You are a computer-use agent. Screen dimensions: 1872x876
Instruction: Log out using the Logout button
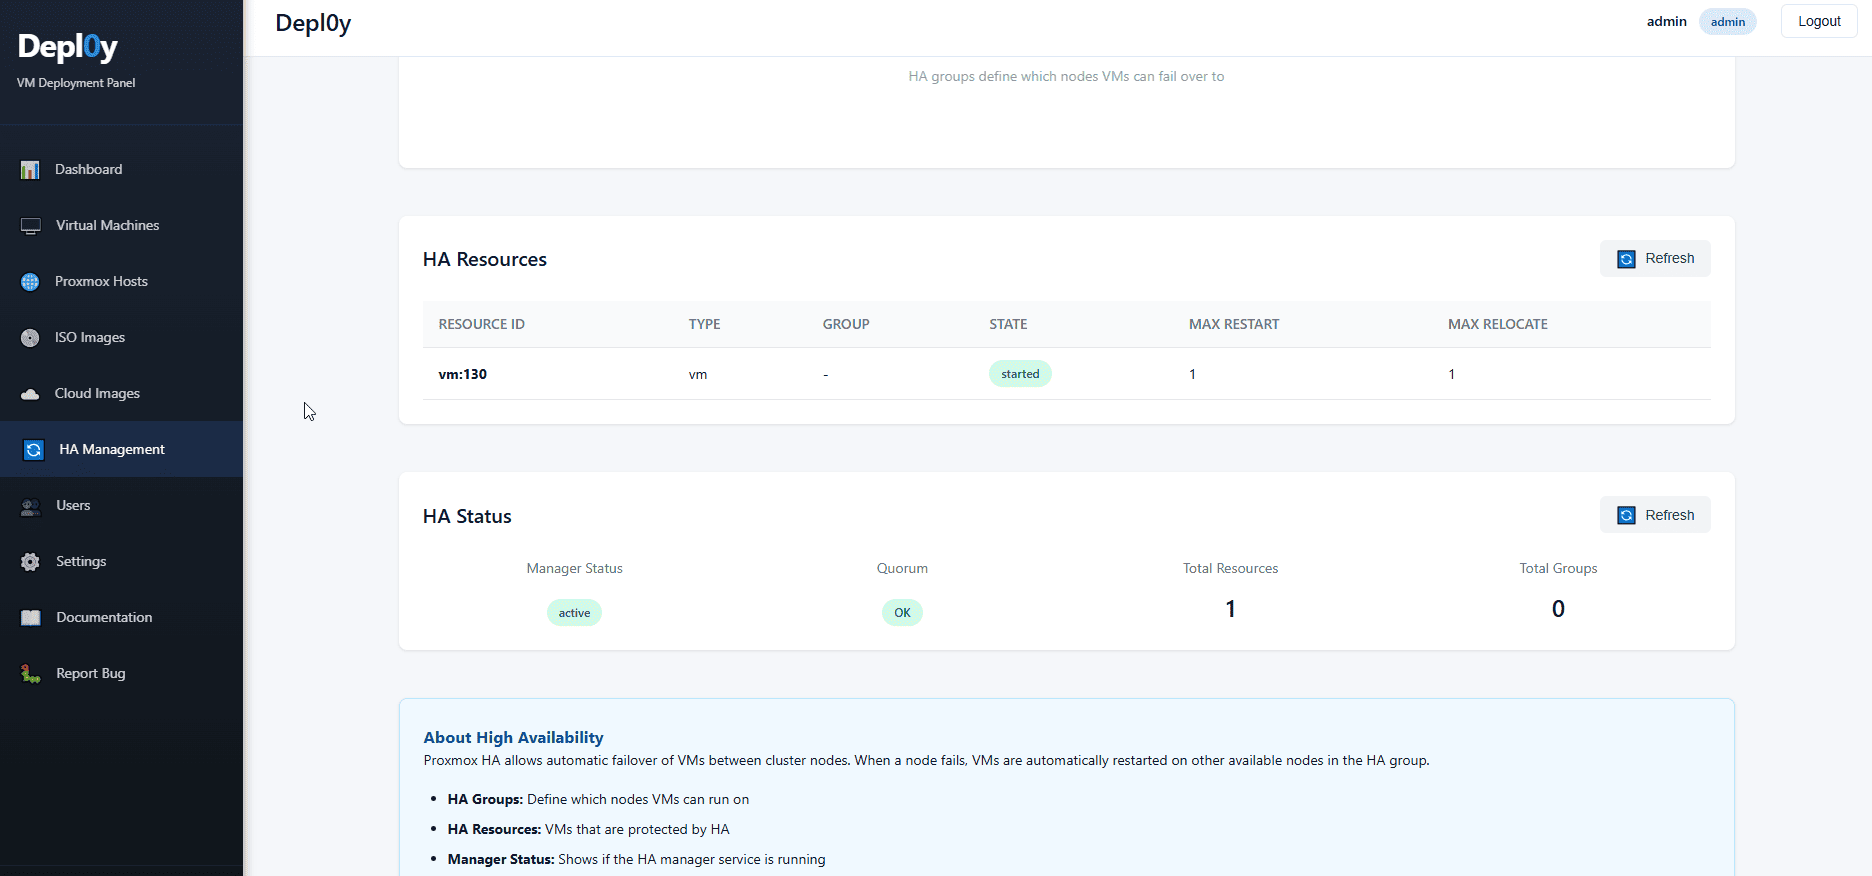(x=1818, y=22)
